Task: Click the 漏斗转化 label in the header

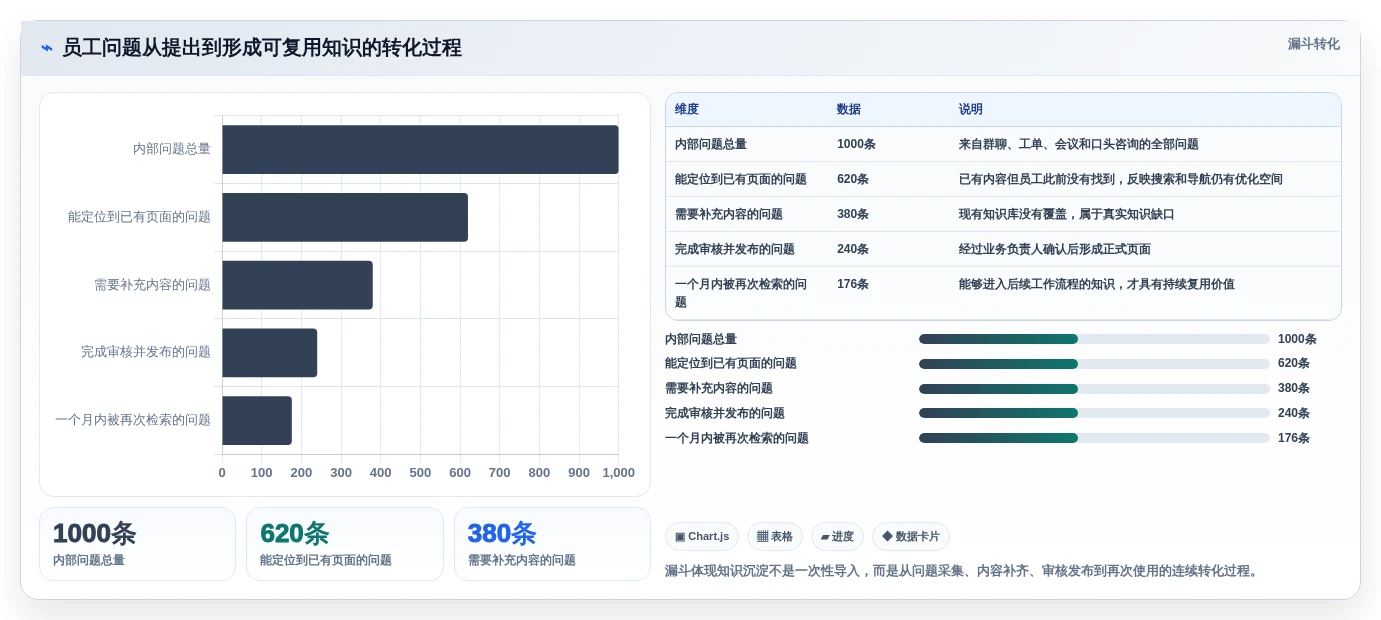Action: coord(1313,44)
